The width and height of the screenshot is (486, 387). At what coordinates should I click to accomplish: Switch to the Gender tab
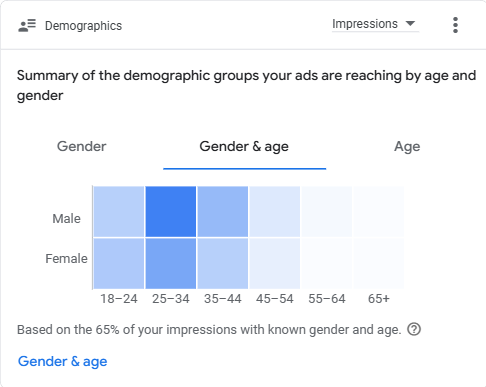(x=82, y=146)
